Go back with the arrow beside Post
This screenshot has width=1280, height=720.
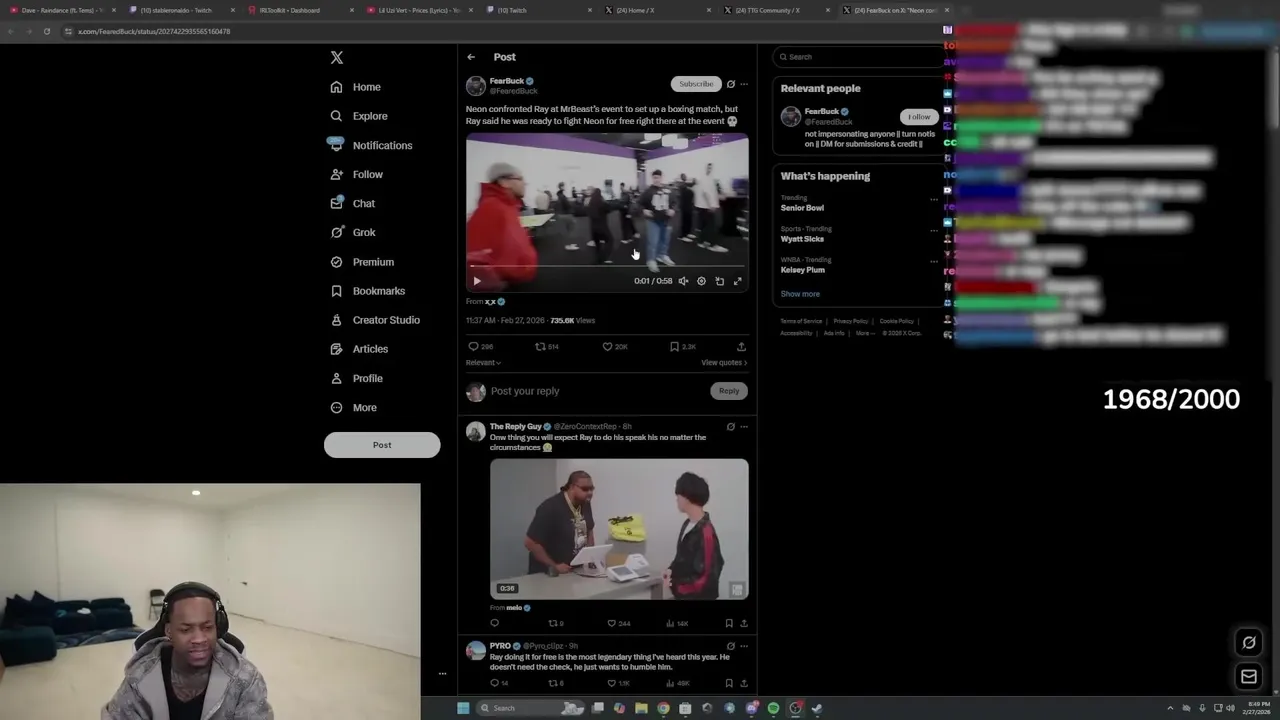tap(471, 57)
